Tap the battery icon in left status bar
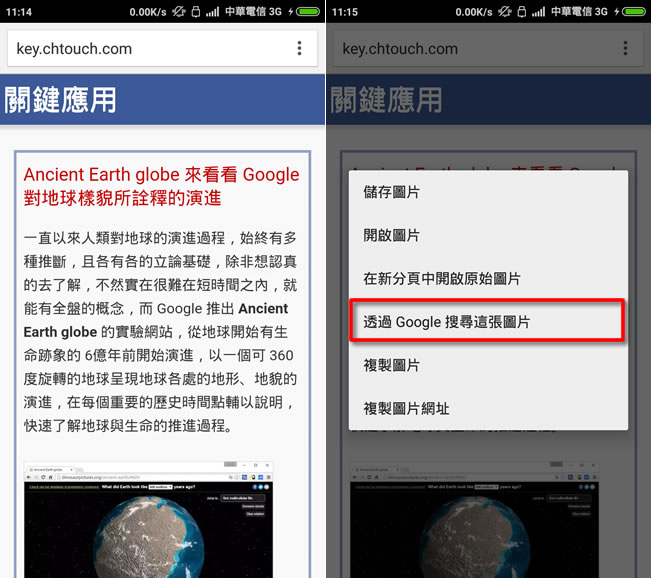Screen dimensions: 651x578 [x=311, y=11]
